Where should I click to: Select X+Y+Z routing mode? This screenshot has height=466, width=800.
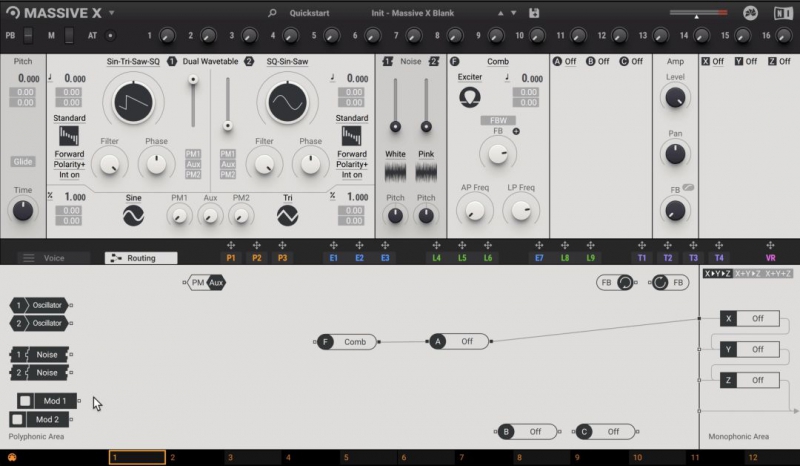[x=778, y=274]
